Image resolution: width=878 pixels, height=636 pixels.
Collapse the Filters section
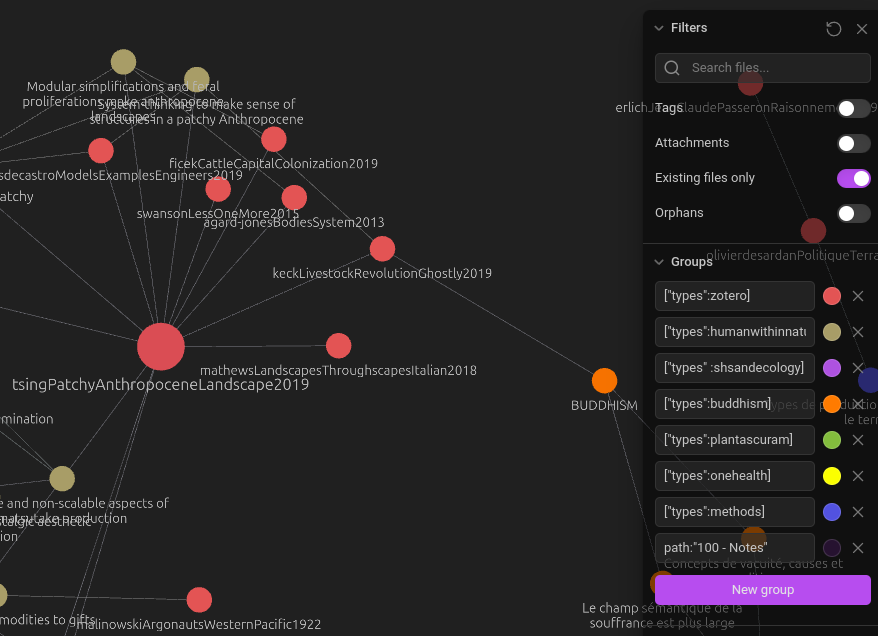(659, 28)
